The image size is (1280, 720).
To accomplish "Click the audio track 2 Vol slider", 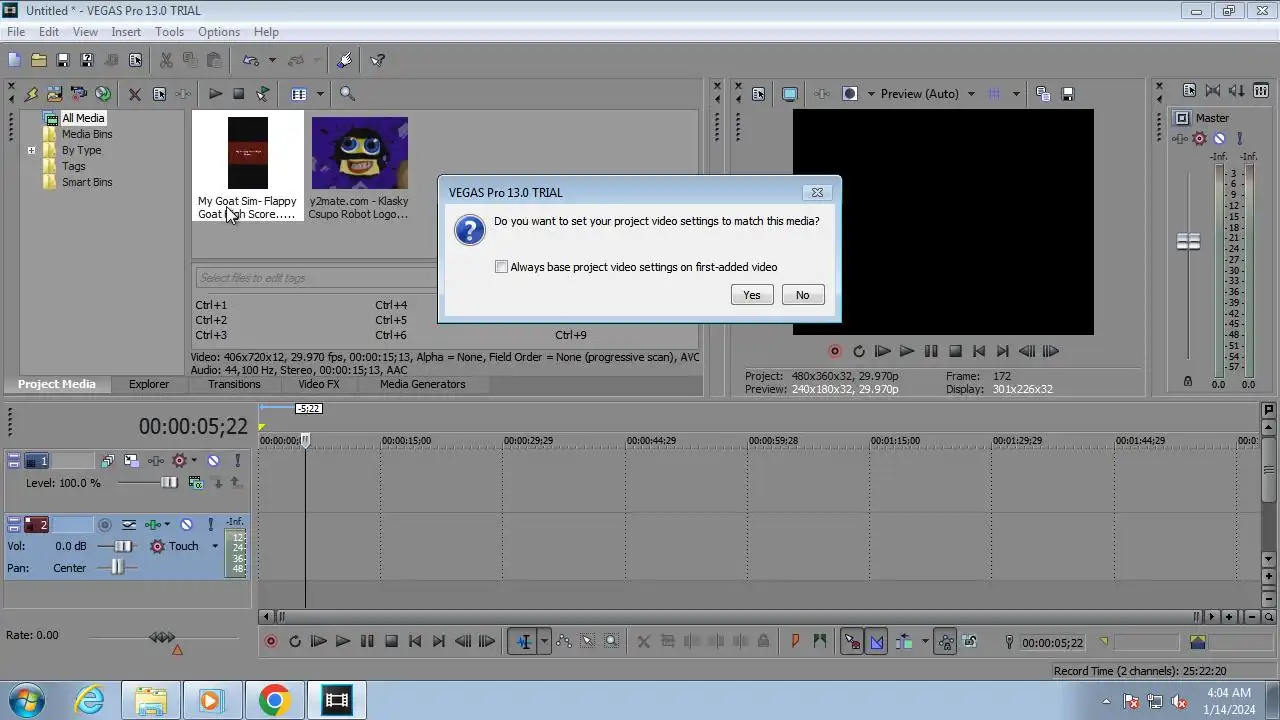I will (x=121, y=546).
